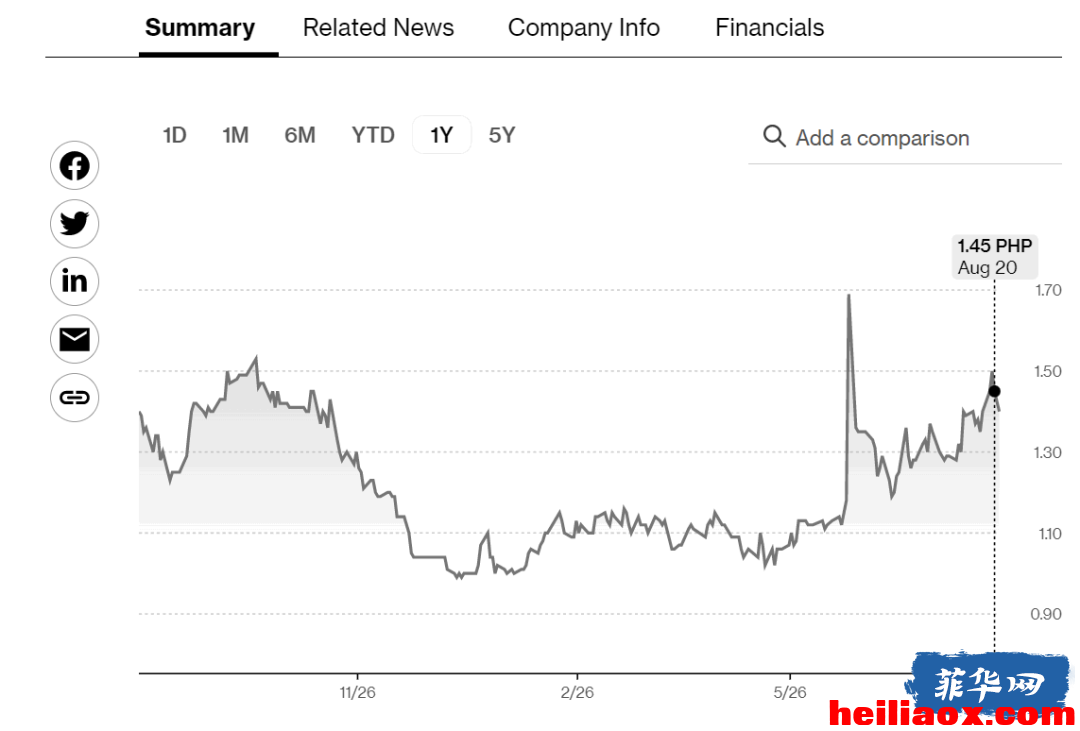Select the 1Y range button
The width and height of the screenshot is (1080, 731).
[442, 135]
